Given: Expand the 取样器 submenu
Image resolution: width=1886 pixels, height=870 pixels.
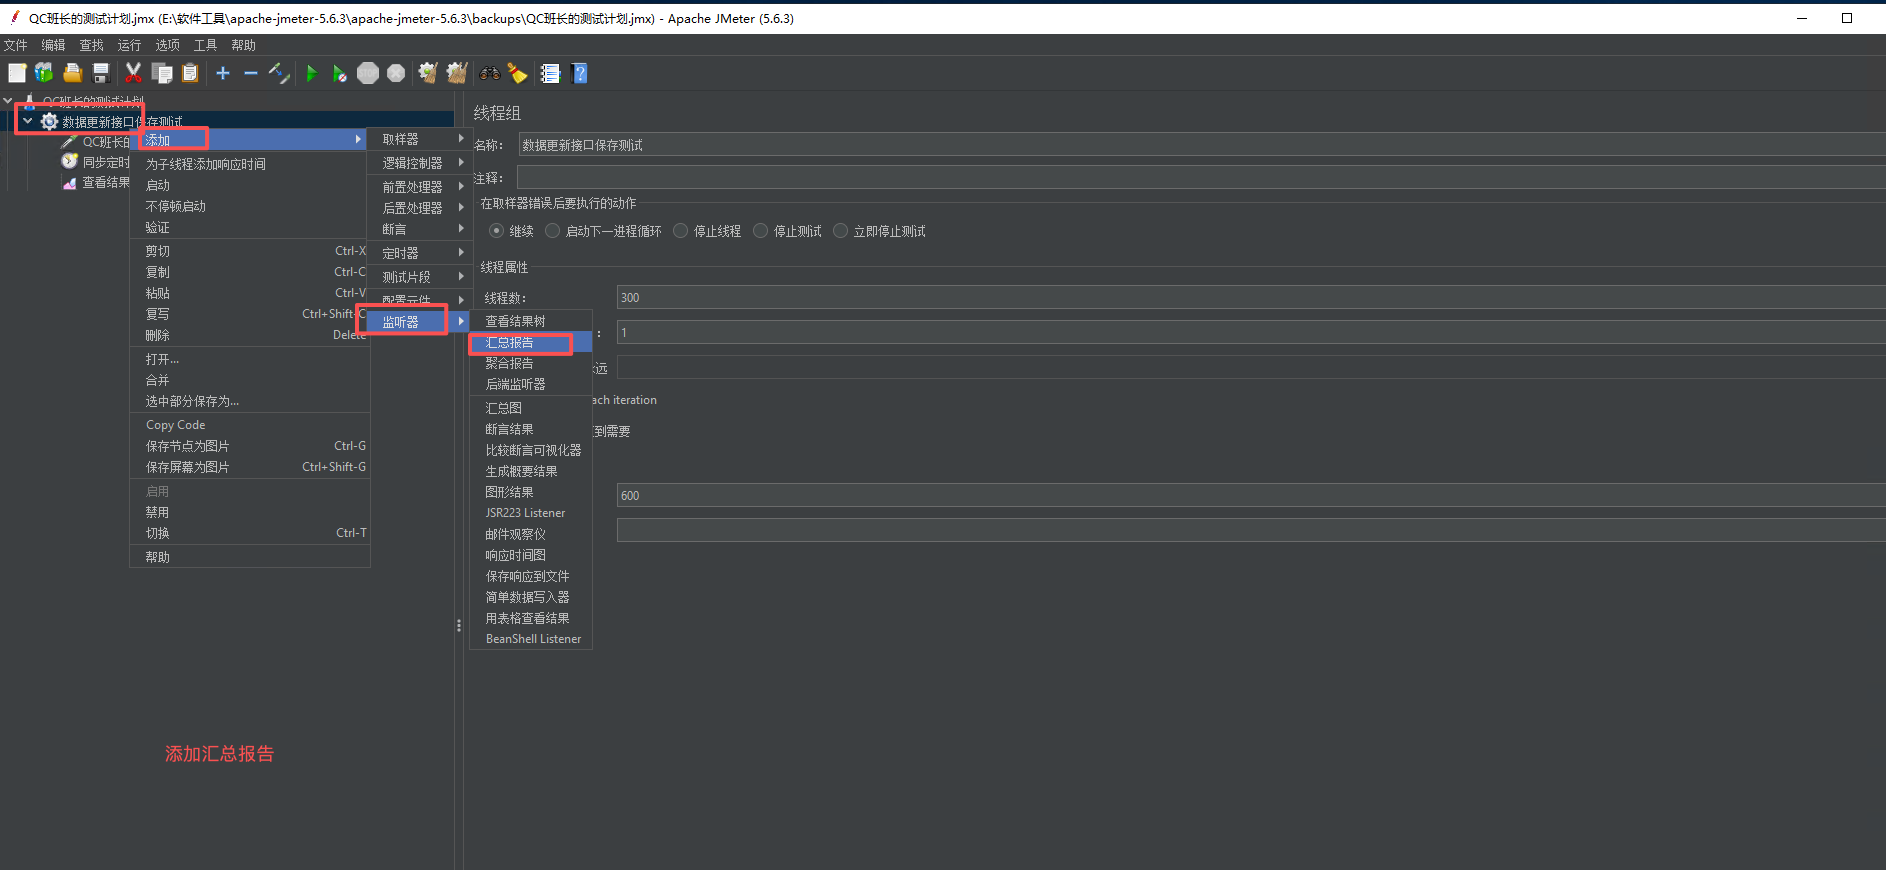Looking at the screenshot, I should (418, 139).
